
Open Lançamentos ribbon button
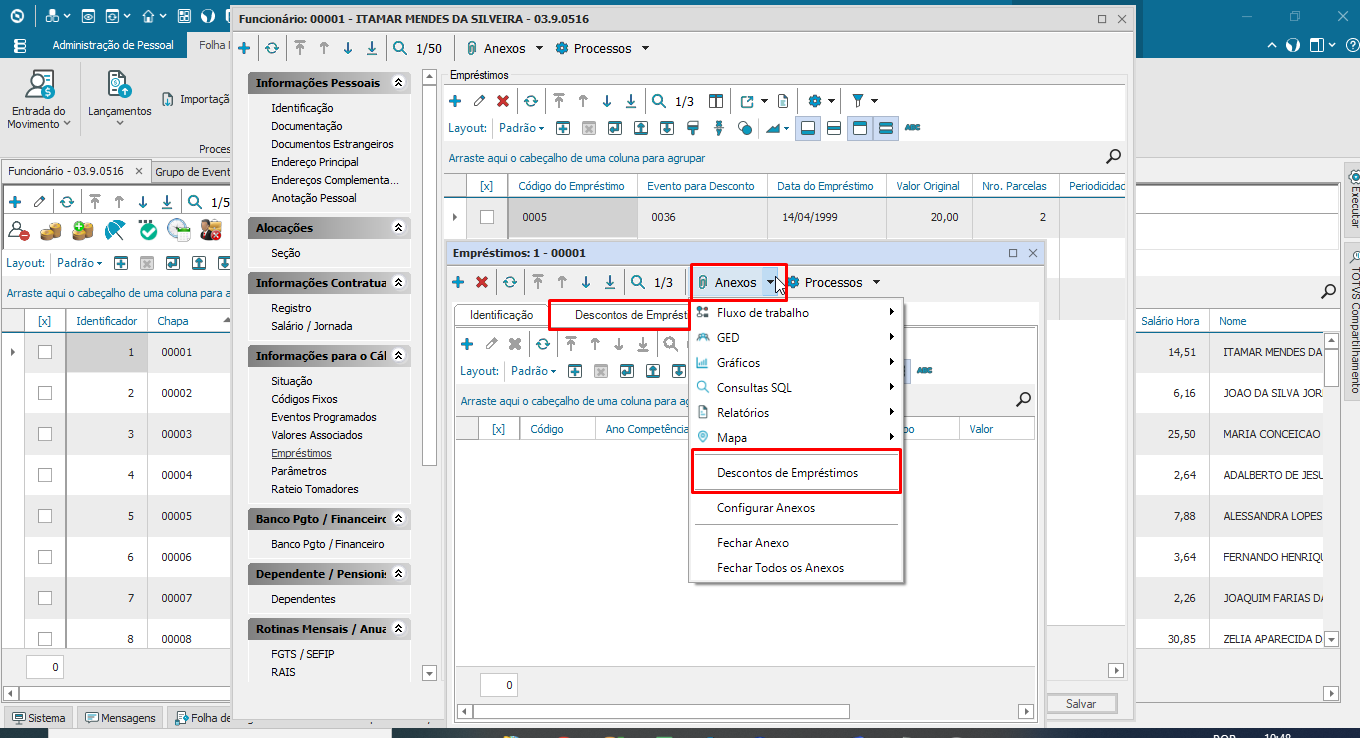point(119,99)
